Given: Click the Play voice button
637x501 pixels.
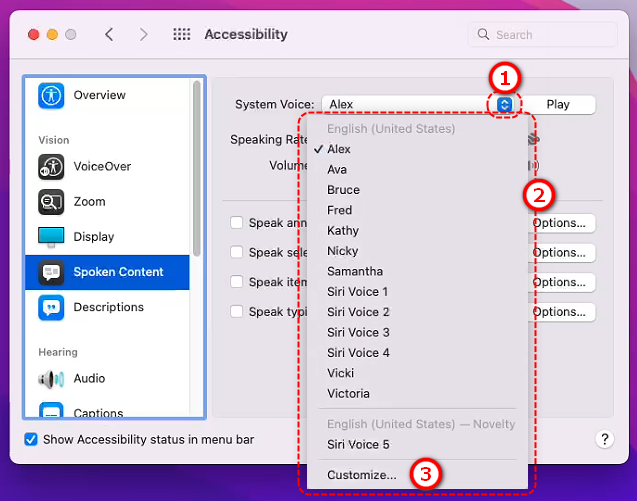Looking at the screenshot, I should tap(558, 104).
